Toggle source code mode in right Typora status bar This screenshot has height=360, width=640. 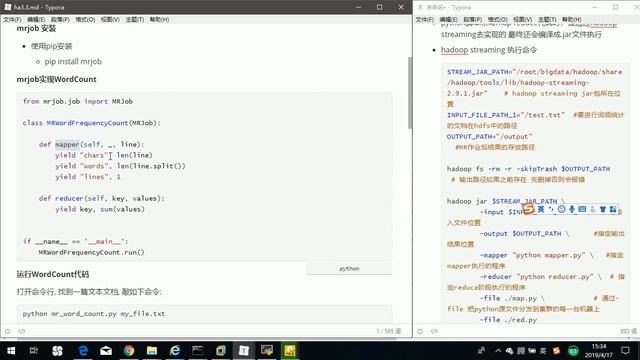tap(434, 331)
